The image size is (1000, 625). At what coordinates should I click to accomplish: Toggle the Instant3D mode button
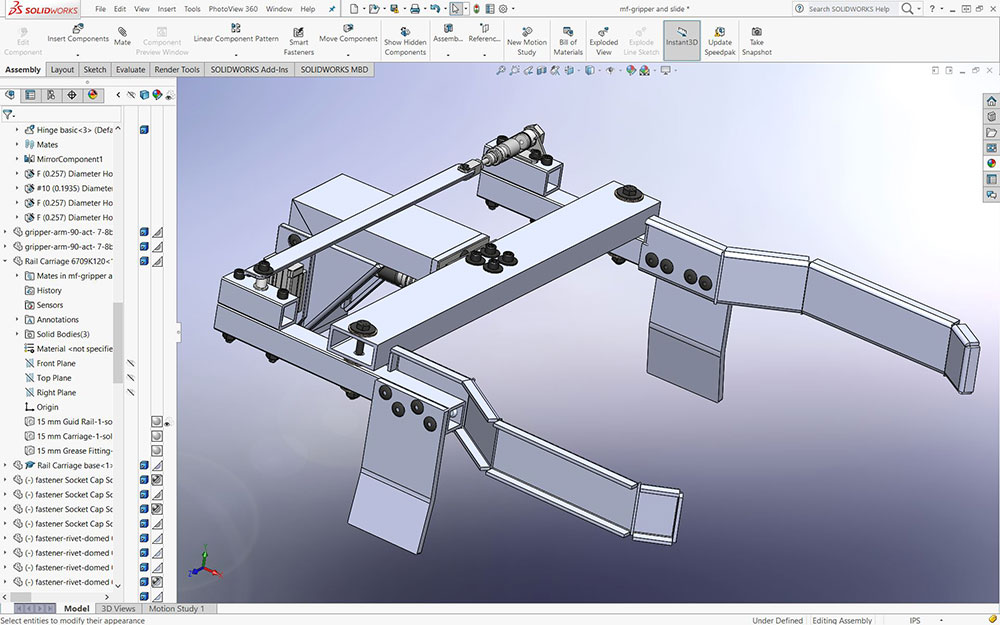click(682, 38)
